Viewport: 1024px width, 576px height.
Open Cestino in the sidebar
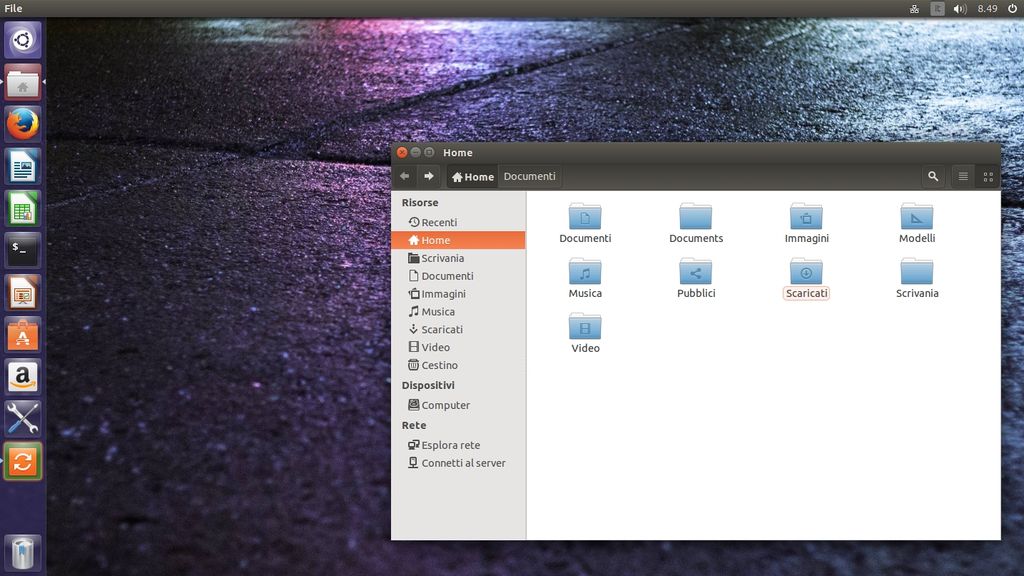click(439, 365)
